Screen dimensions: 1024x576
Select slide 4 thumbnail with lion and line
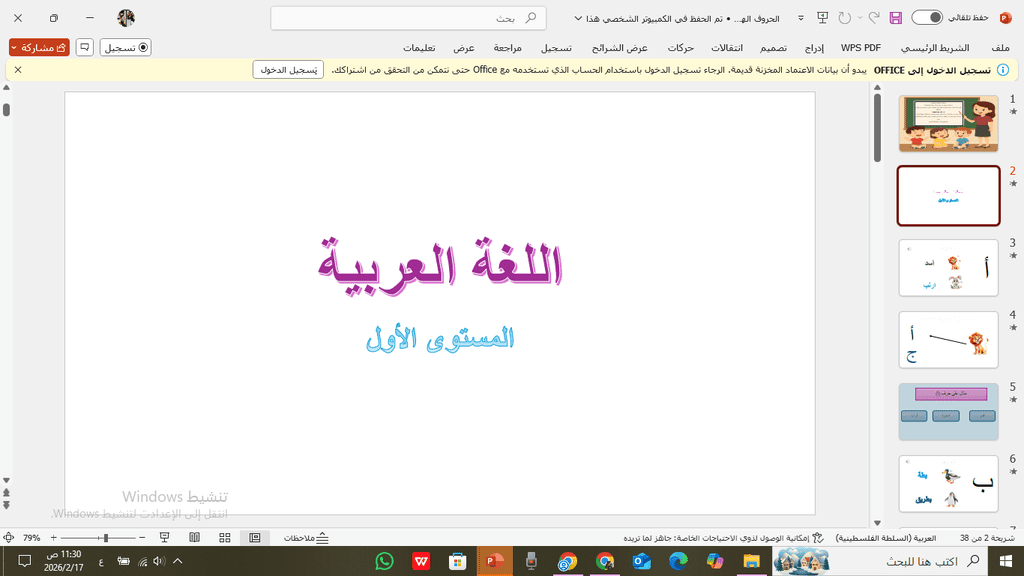click(x=948, y=340)
